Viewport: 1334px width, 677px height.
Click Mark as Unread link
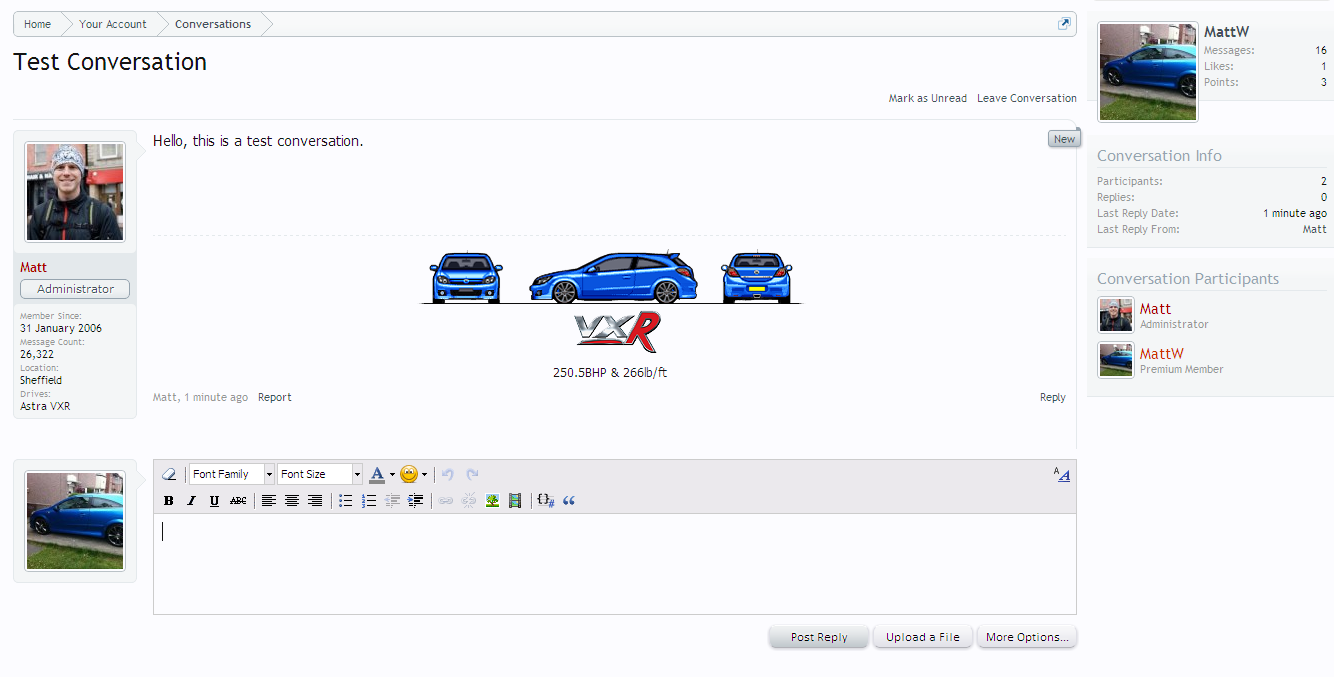click(x=928, y=98)
